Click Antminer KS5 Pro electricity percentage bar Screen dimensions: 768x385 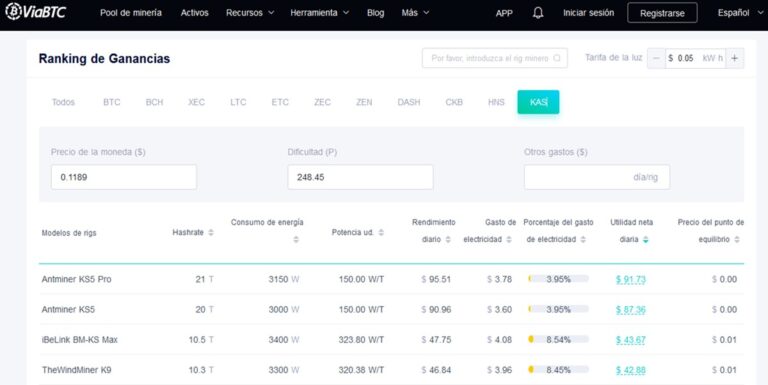click(x=558, y=279)
